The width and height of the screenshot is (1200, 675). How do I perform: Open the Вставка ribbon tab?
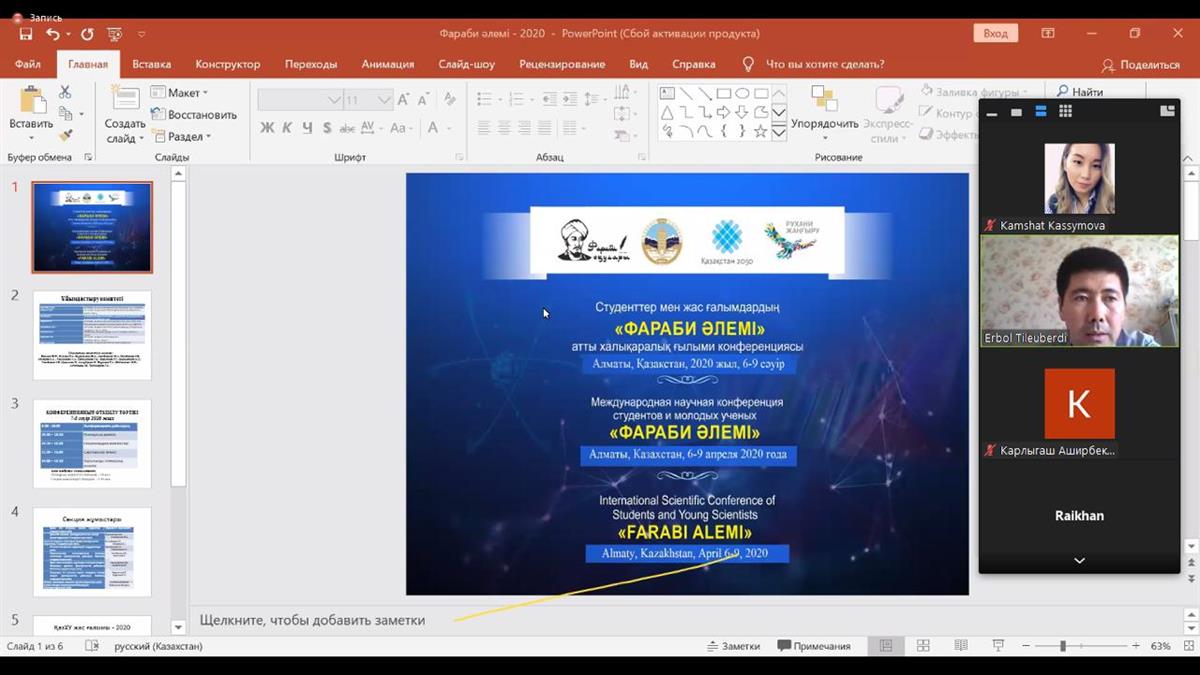click(x=151, y=64)
